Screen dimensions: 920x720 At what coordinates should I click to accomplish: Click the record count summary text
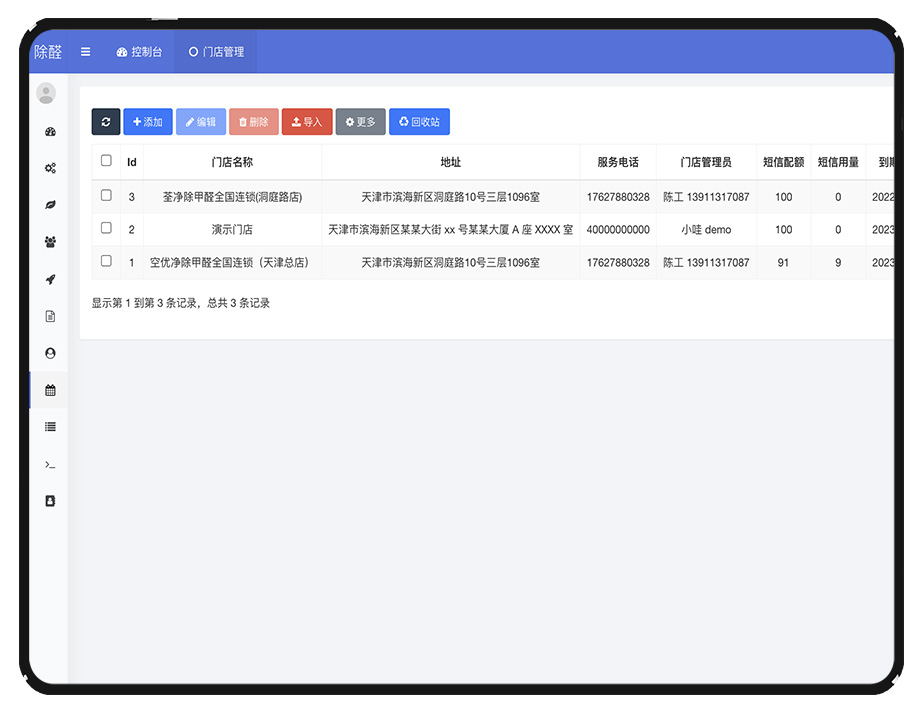(181, 303)
